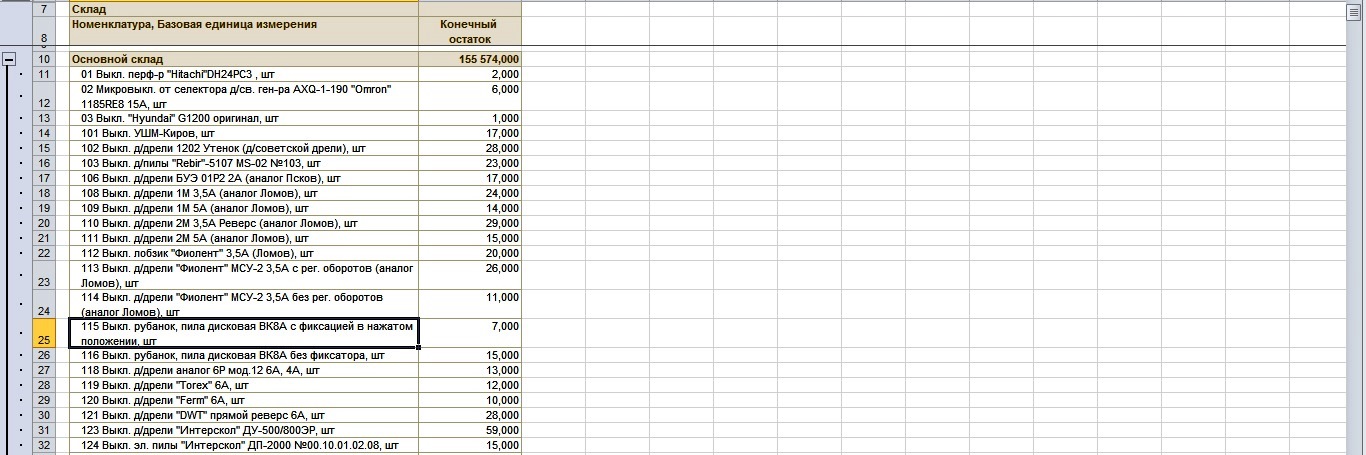This screenshot has width=1366, height=455.
Task: Select row header 25
Action: pyautogui.click(x=43, y=334)
